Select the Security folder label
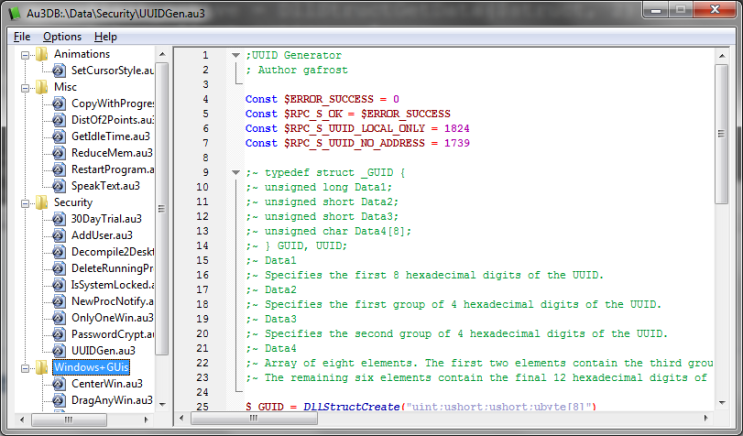This screenshot has height=436, width=743. pos(73,202)
